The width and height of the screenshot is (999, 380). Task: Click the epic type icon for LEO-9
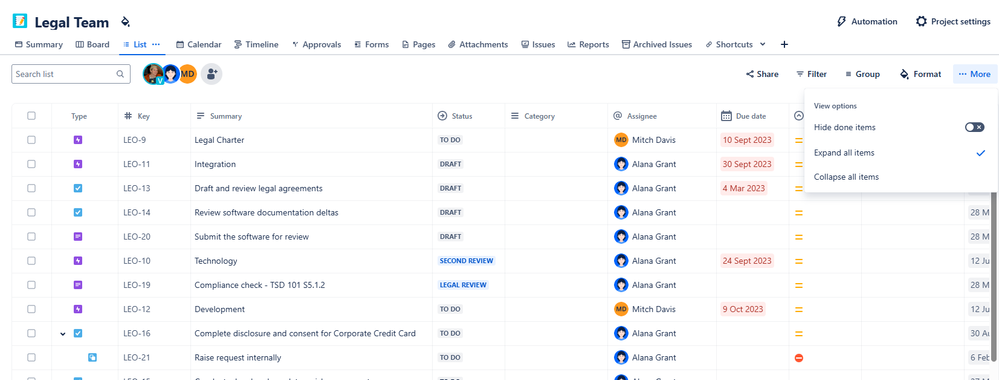(x=78, y=140)
